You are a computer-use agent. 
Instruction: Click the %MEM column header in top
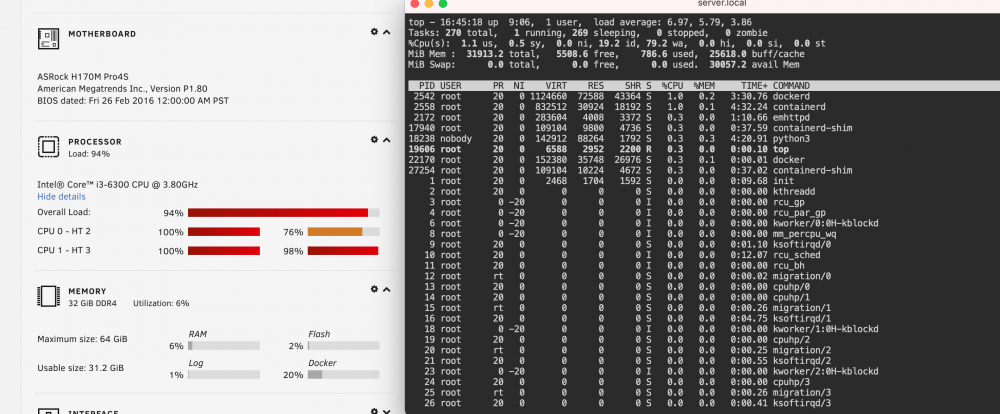click(x=704, y=85)
